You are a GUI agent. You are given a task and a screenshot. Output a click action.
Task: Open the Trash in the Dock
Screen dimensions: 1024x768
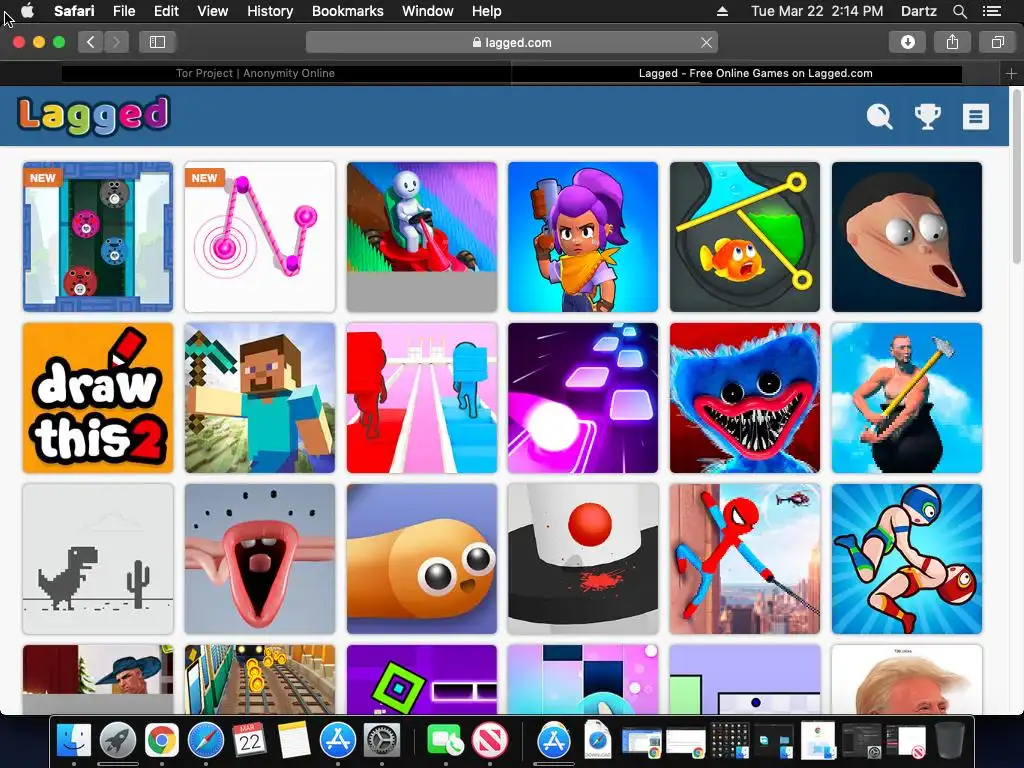tap(950, 741)
